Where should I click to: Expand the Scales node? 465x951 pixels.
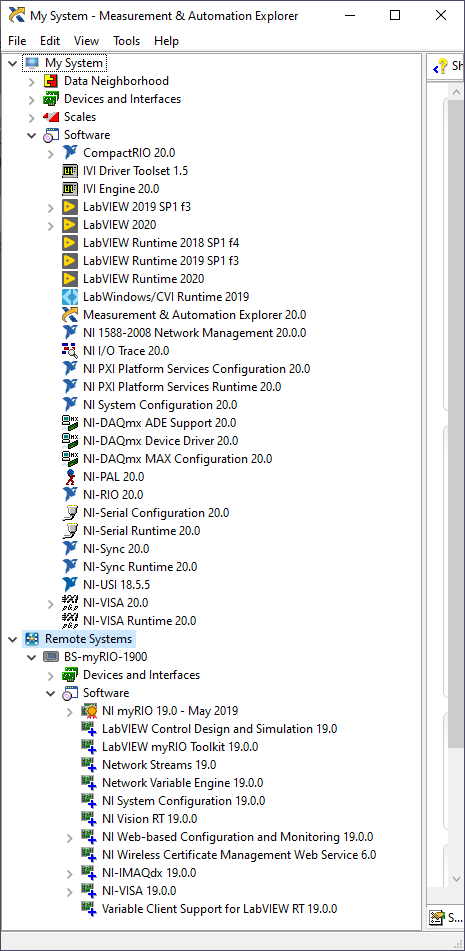pos(32,117)
